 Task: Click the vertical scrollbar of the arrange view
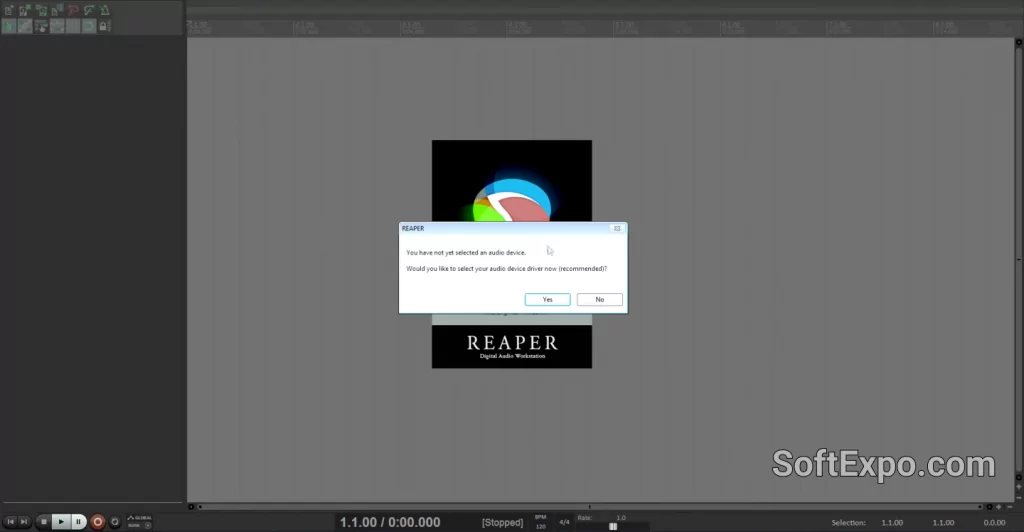[x=1019, y=260]
